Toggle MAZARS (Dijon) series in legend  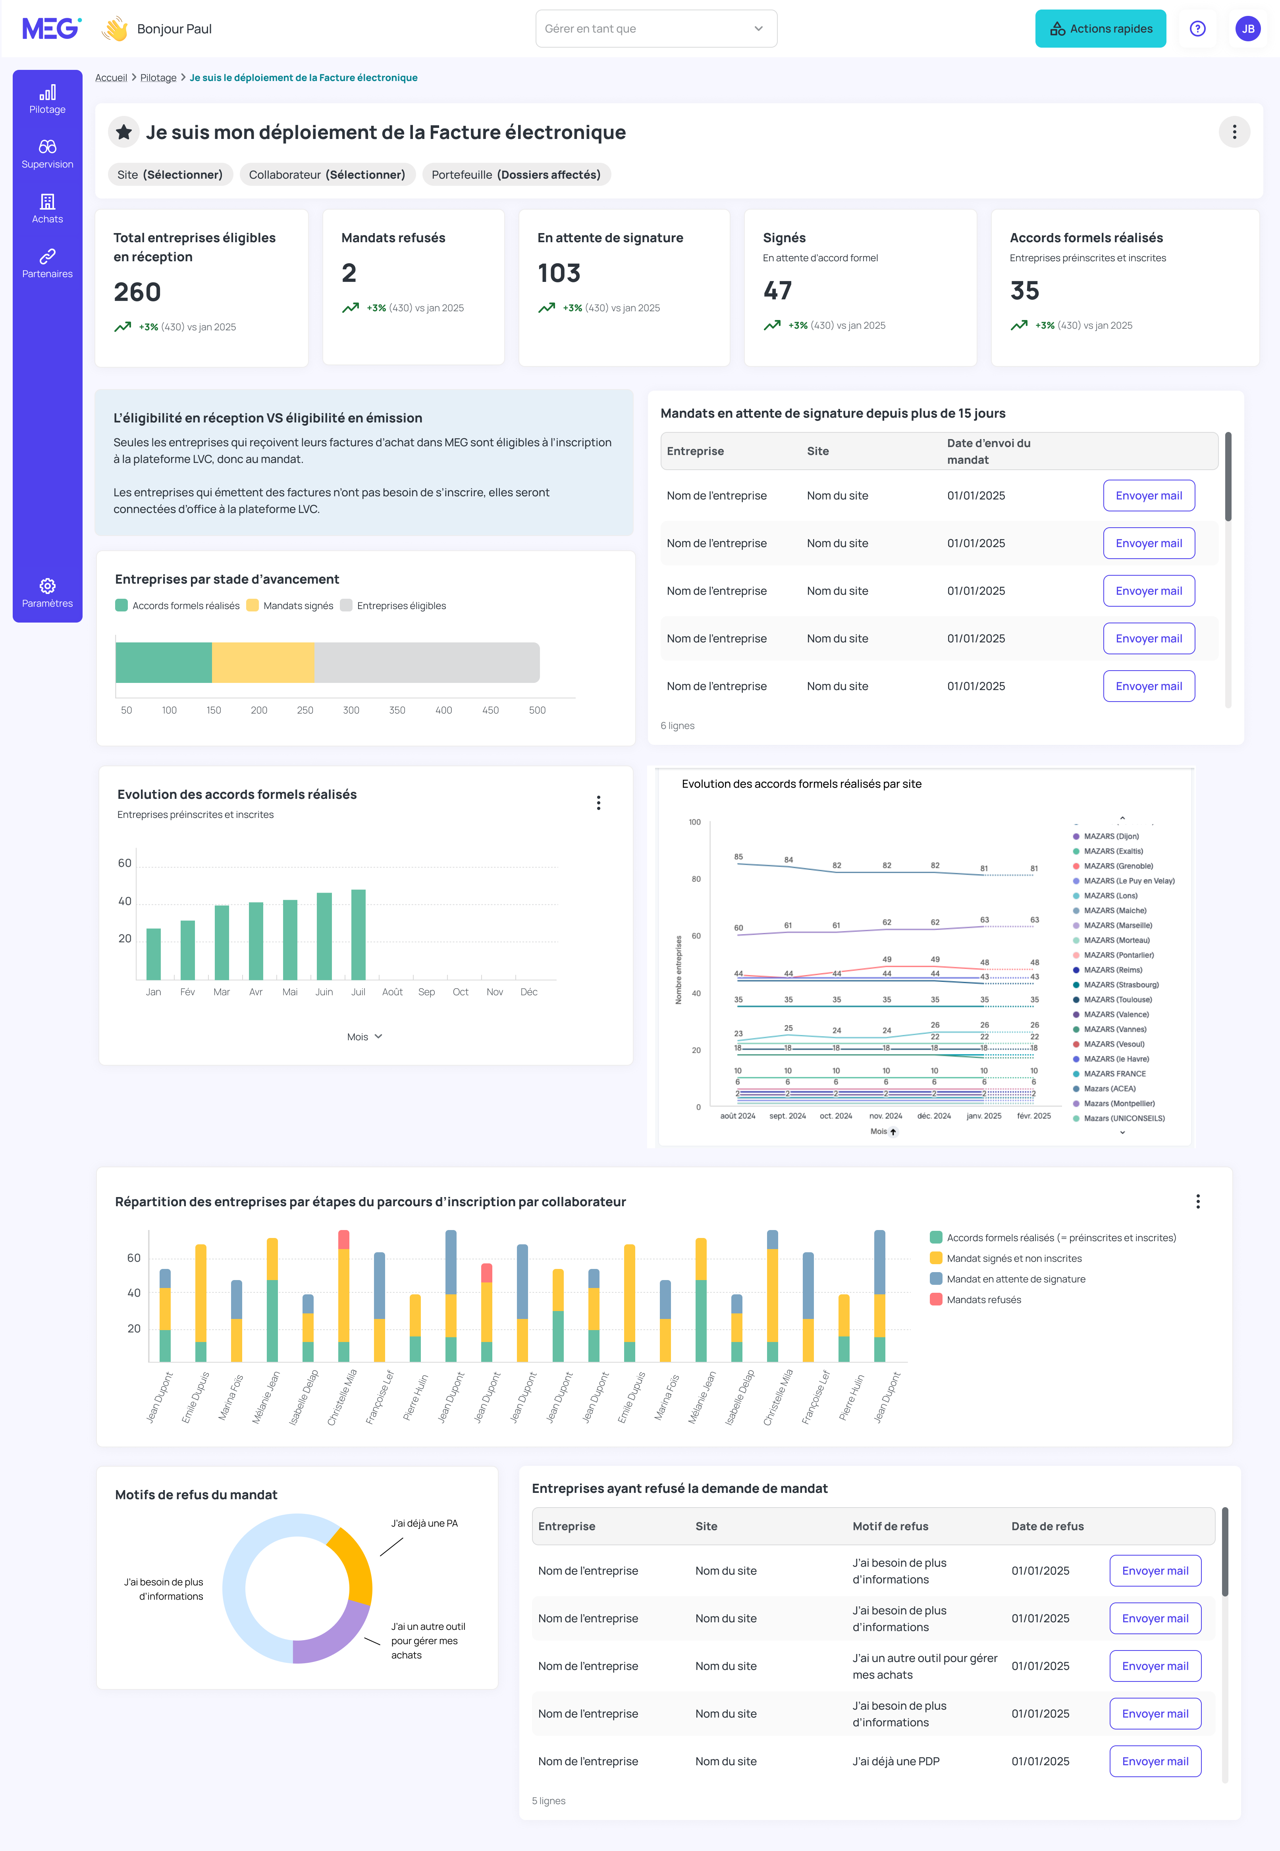[x=1105, y=836]
